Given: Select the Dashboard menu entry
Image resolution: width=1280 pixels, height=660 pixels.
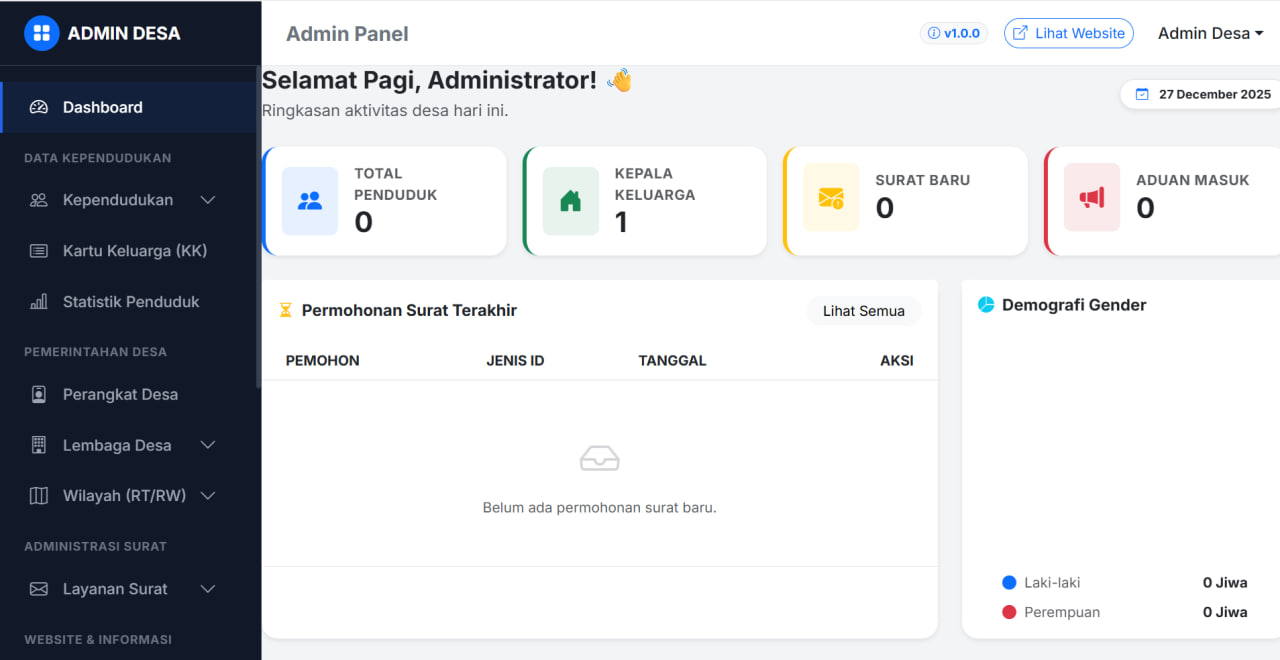Looking at the screenshot, I should (103, 107).
